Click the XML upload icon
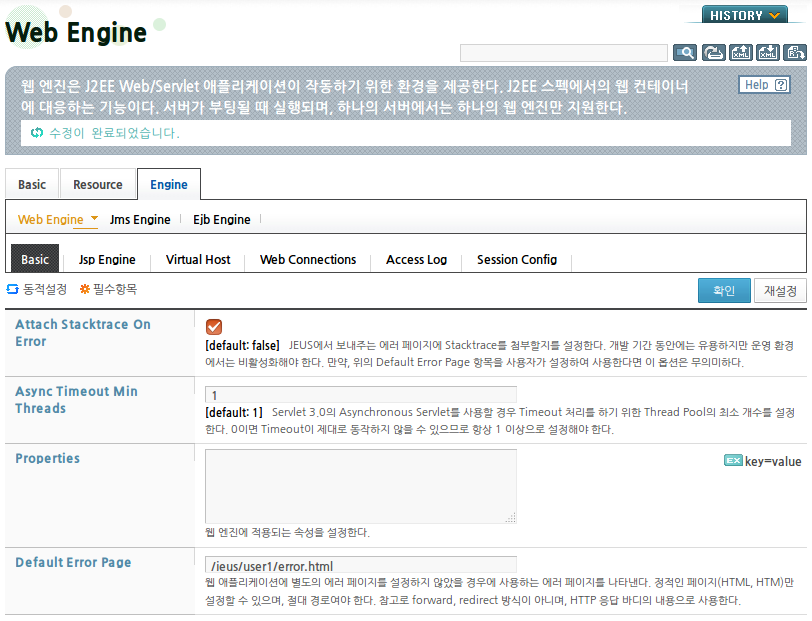Viewport: 812px width, 621px height. (741, 53)
